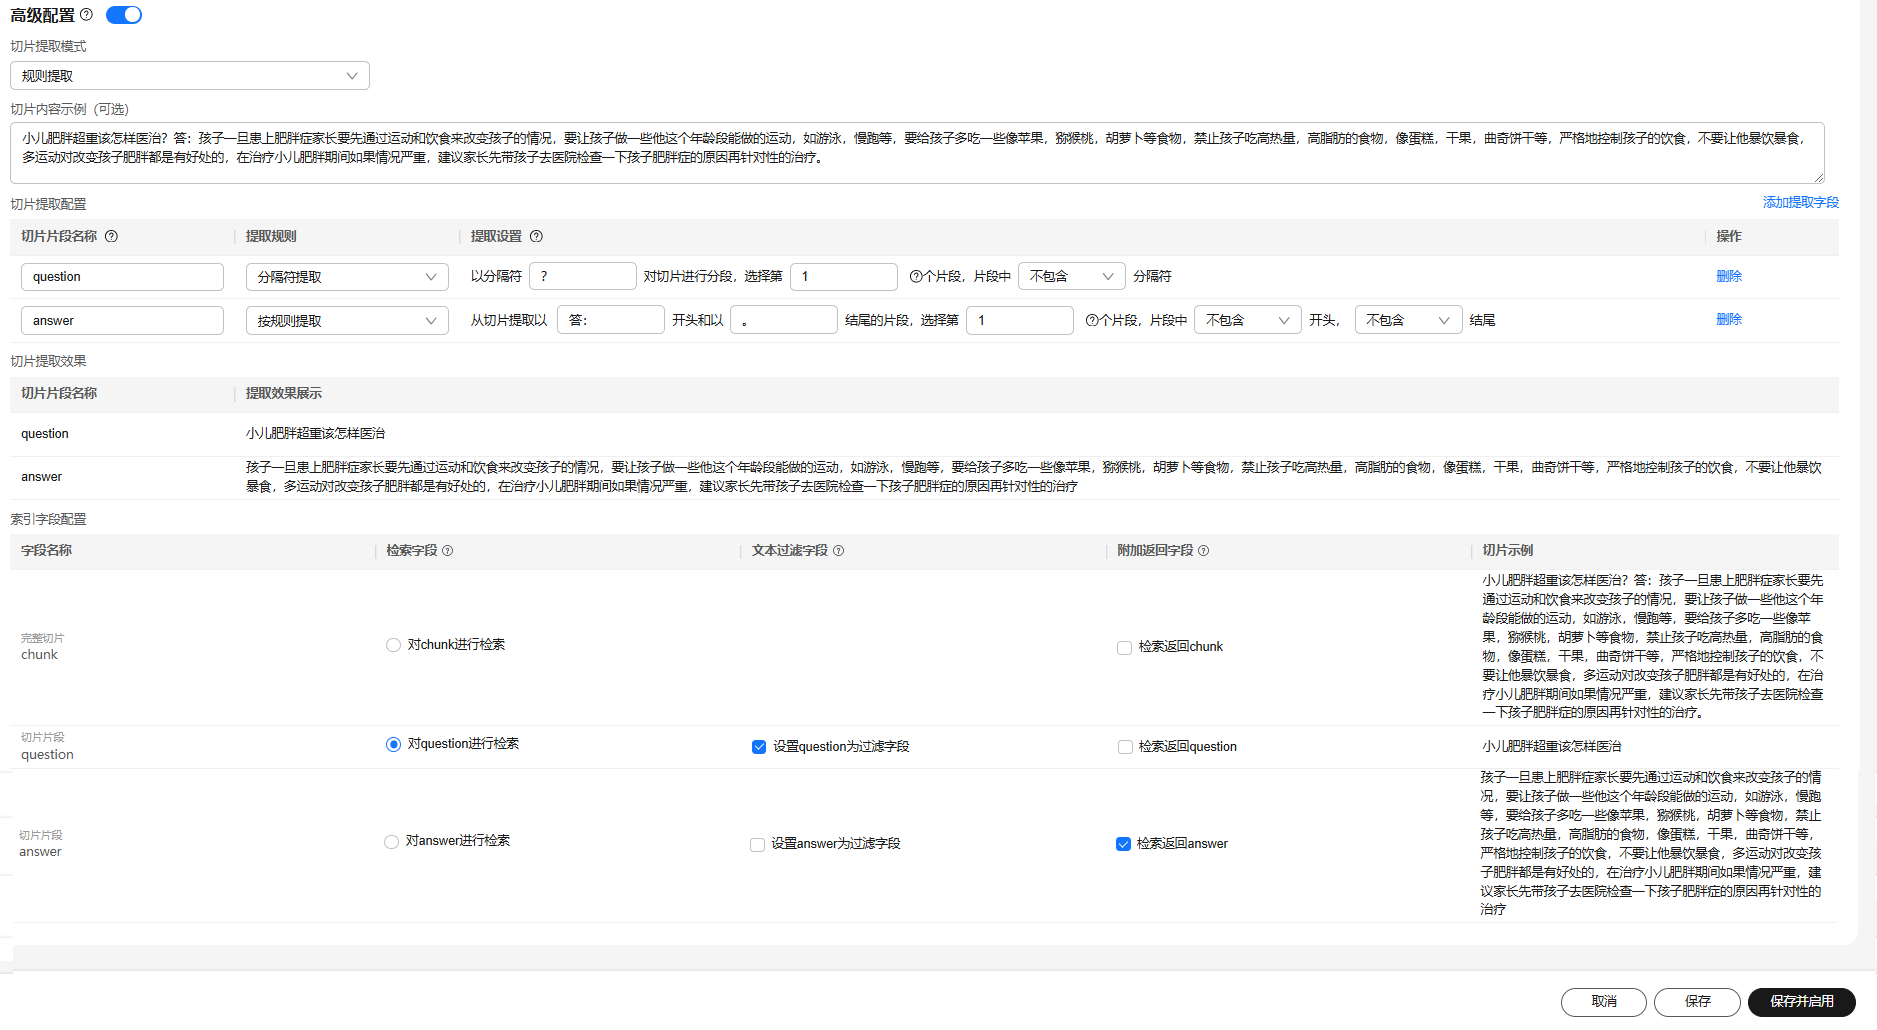This screenshot has width=1877, height=1030.
Task: Click help icon before 个片段 in answer row
Action: [x=1091, y=321]
